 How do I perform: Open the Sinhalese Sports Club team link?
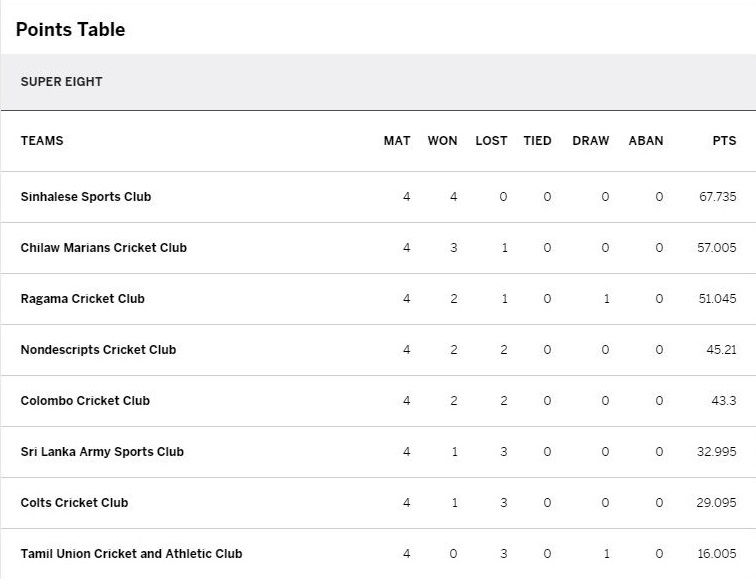click(x=86, y=197)
